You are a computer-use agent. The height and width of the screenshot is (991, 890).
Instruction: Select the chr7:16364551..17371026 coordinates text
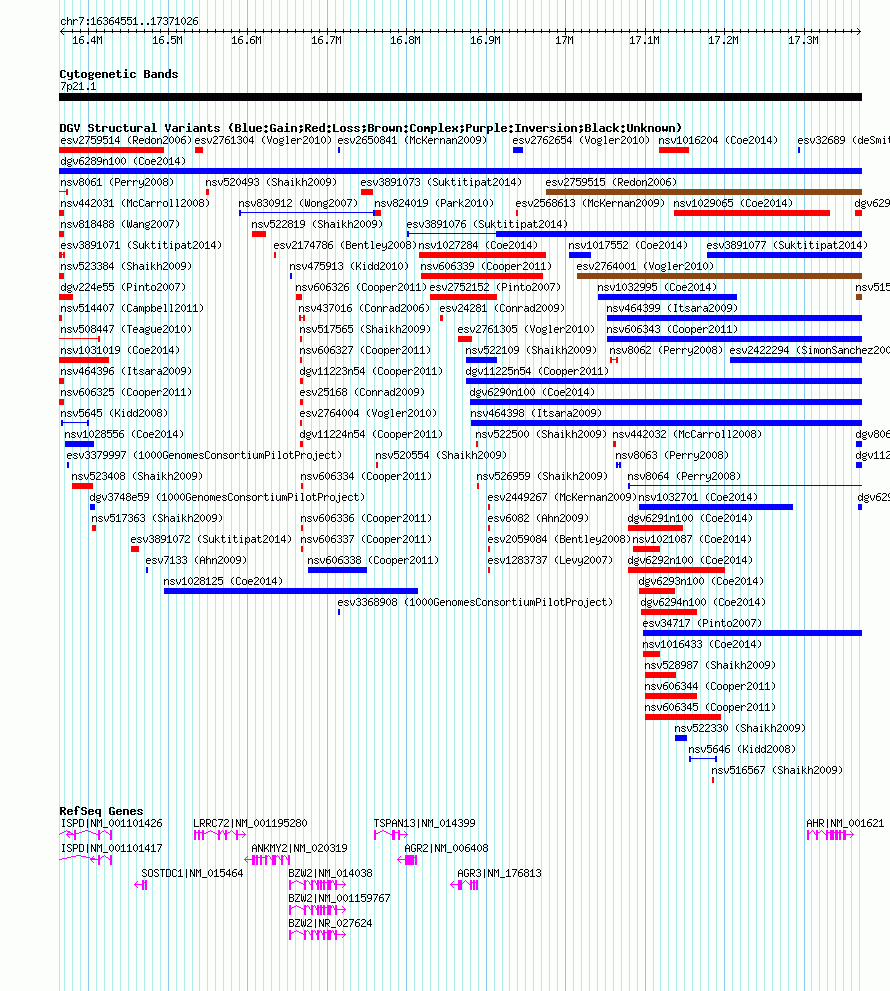pyautogui.click(x=129, y=21)
